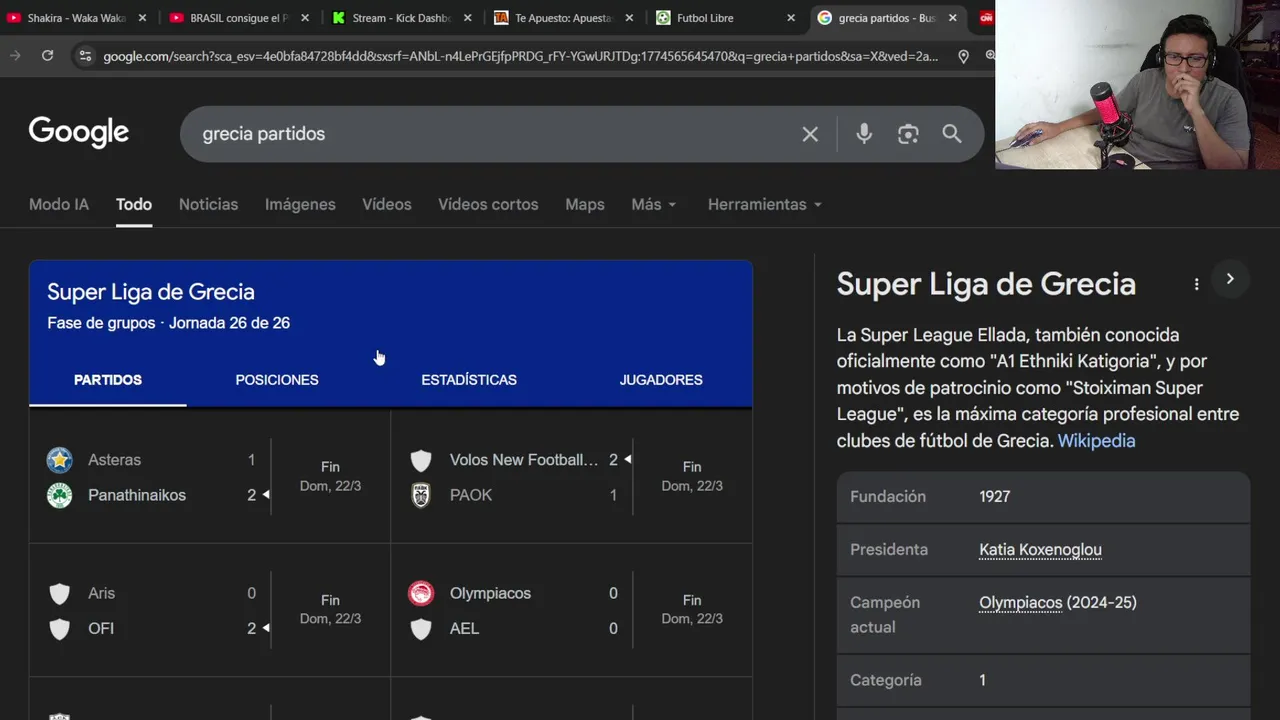Switch to the POSICIONES tab

(x=277, y=380)
